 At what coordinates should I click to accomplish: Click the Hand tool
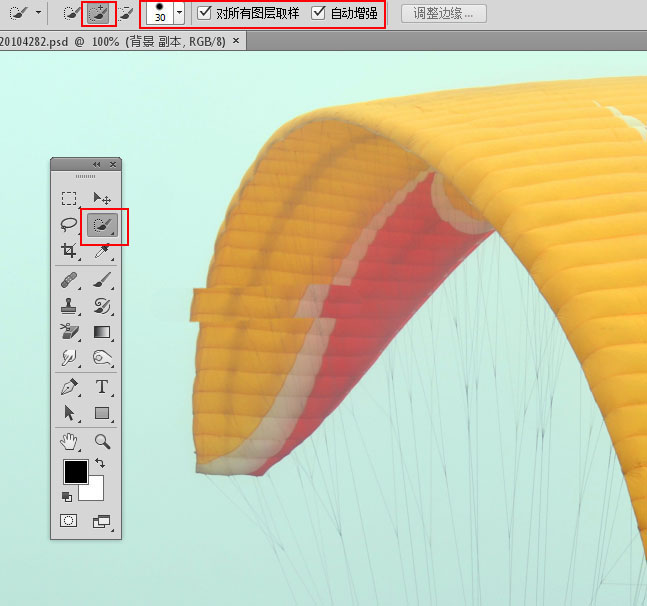[x=69, y=441]
